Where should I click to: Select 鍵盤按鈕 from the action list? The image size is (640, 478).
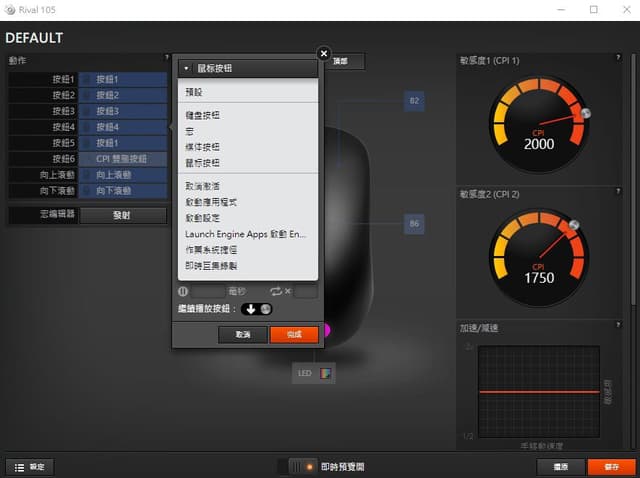[x=248, y=116]
